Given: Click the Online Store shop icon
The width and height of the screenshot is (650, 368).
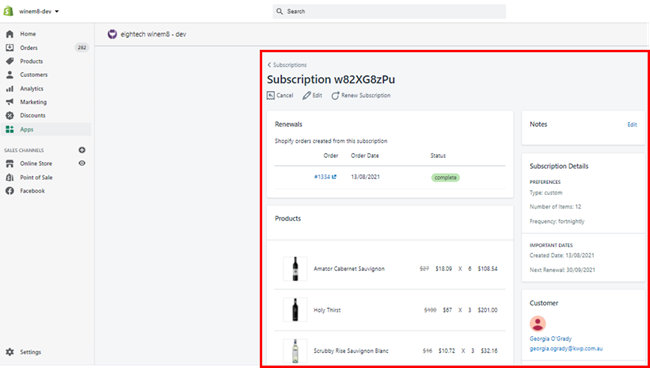Looking at the screenshot, I should (10, 164).
